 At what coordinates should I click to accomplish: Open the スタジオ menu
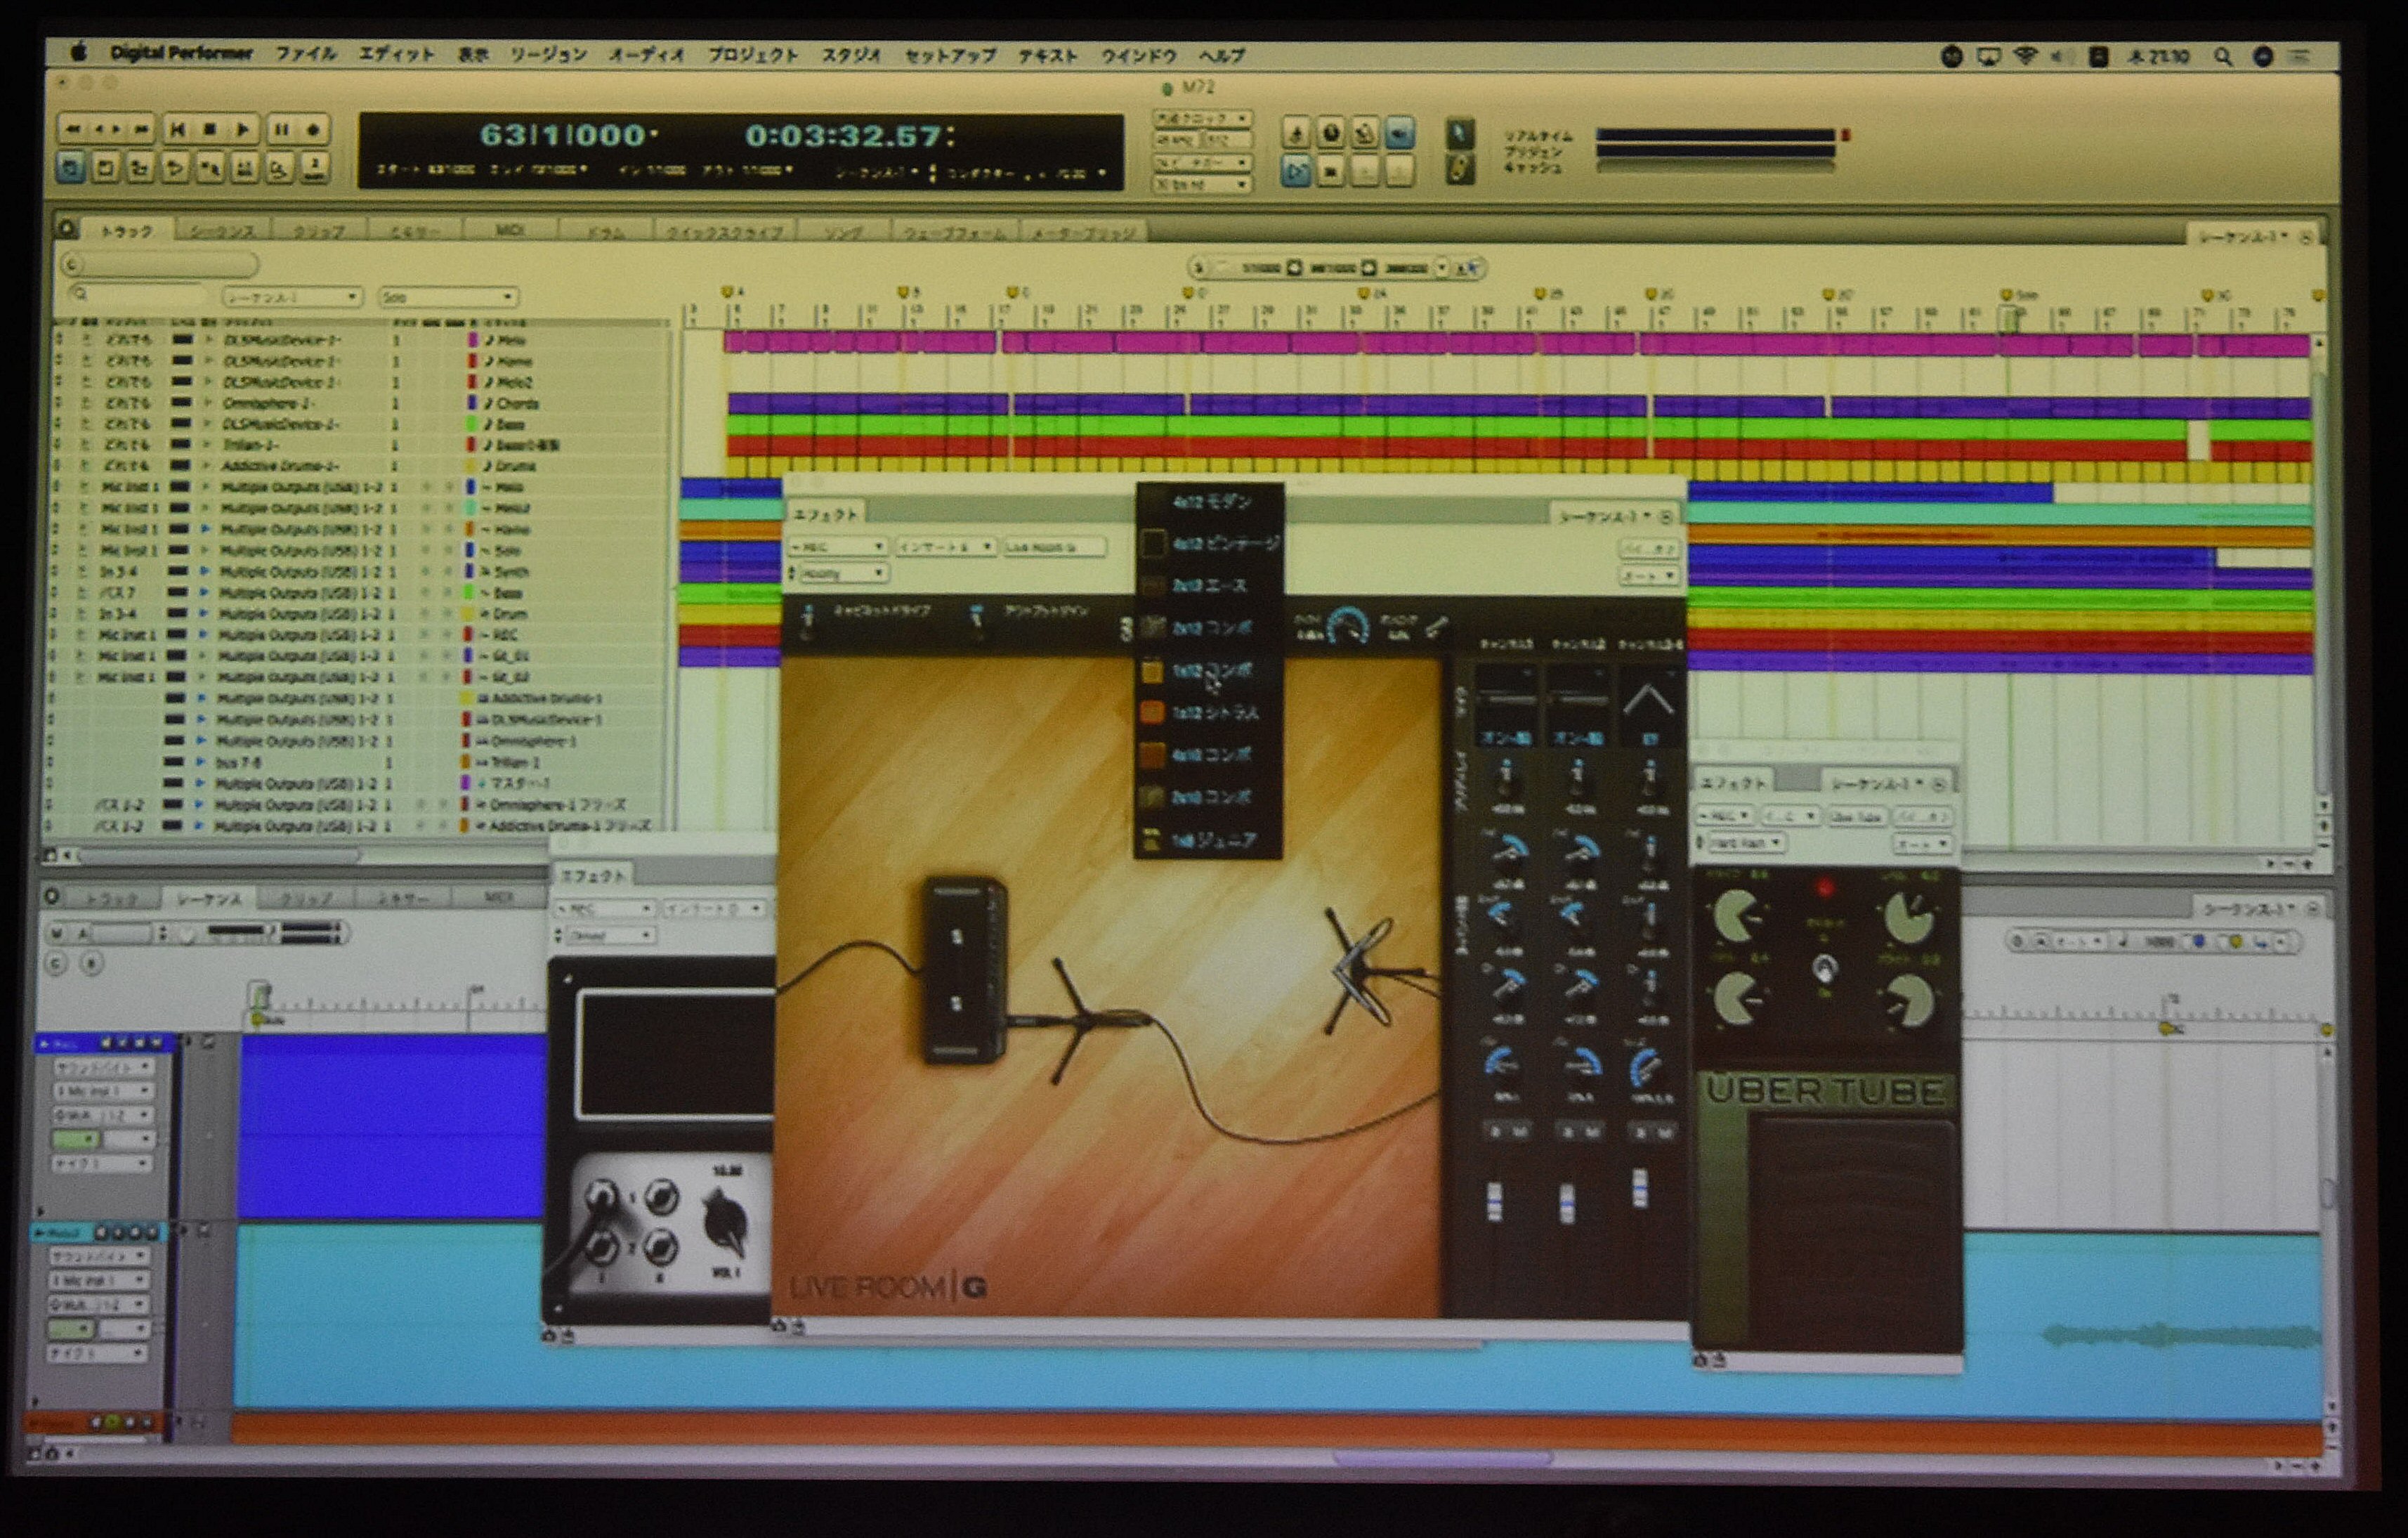pyautogui.click(x=851, y=55)
